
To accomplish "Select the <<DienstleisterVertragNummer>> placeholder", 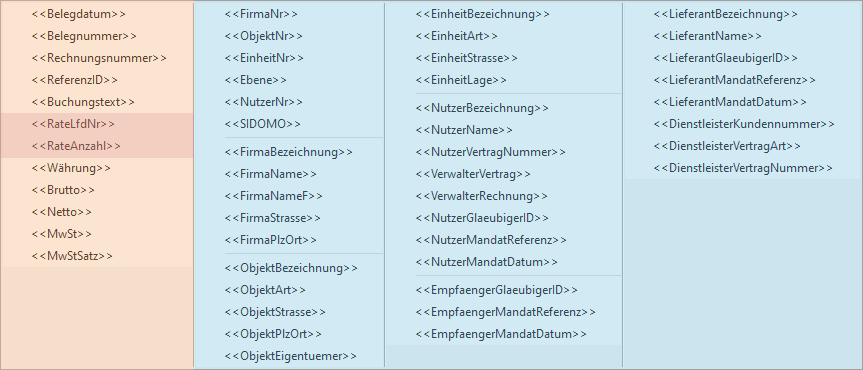I will [744, 168].
